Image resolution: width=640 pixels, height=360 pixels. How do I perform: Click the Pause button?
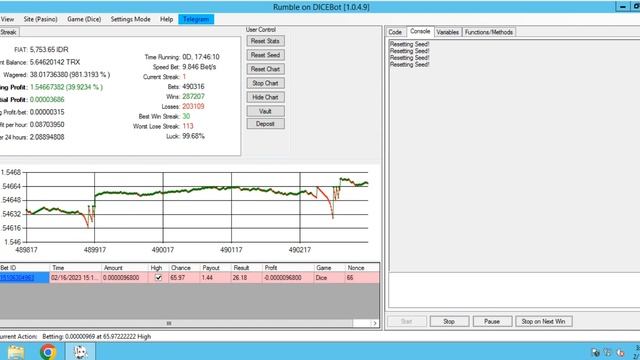(x=492, y=322)
